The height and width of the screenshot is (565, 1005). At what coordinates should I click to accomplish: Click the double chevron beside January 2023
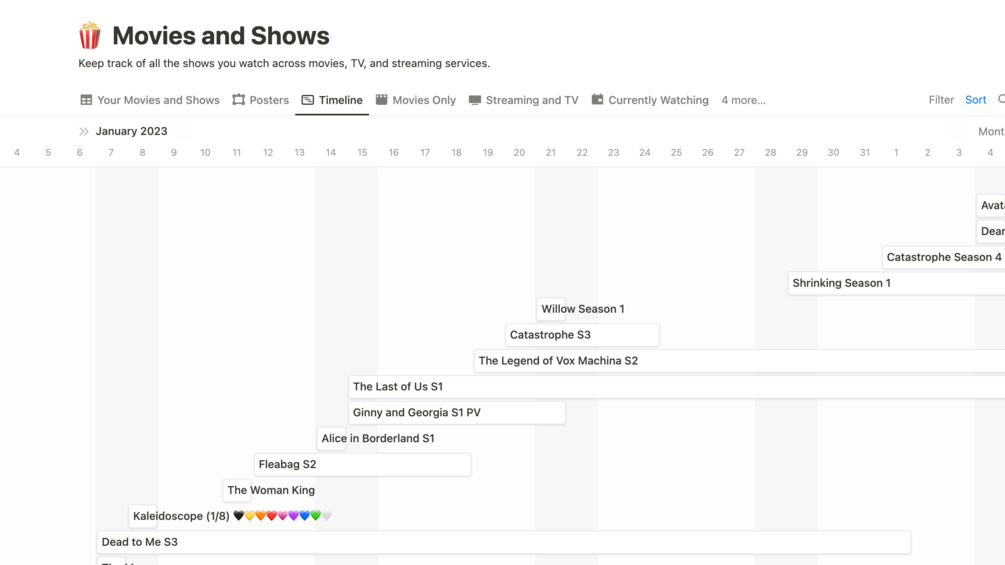(x=84, y=131)
